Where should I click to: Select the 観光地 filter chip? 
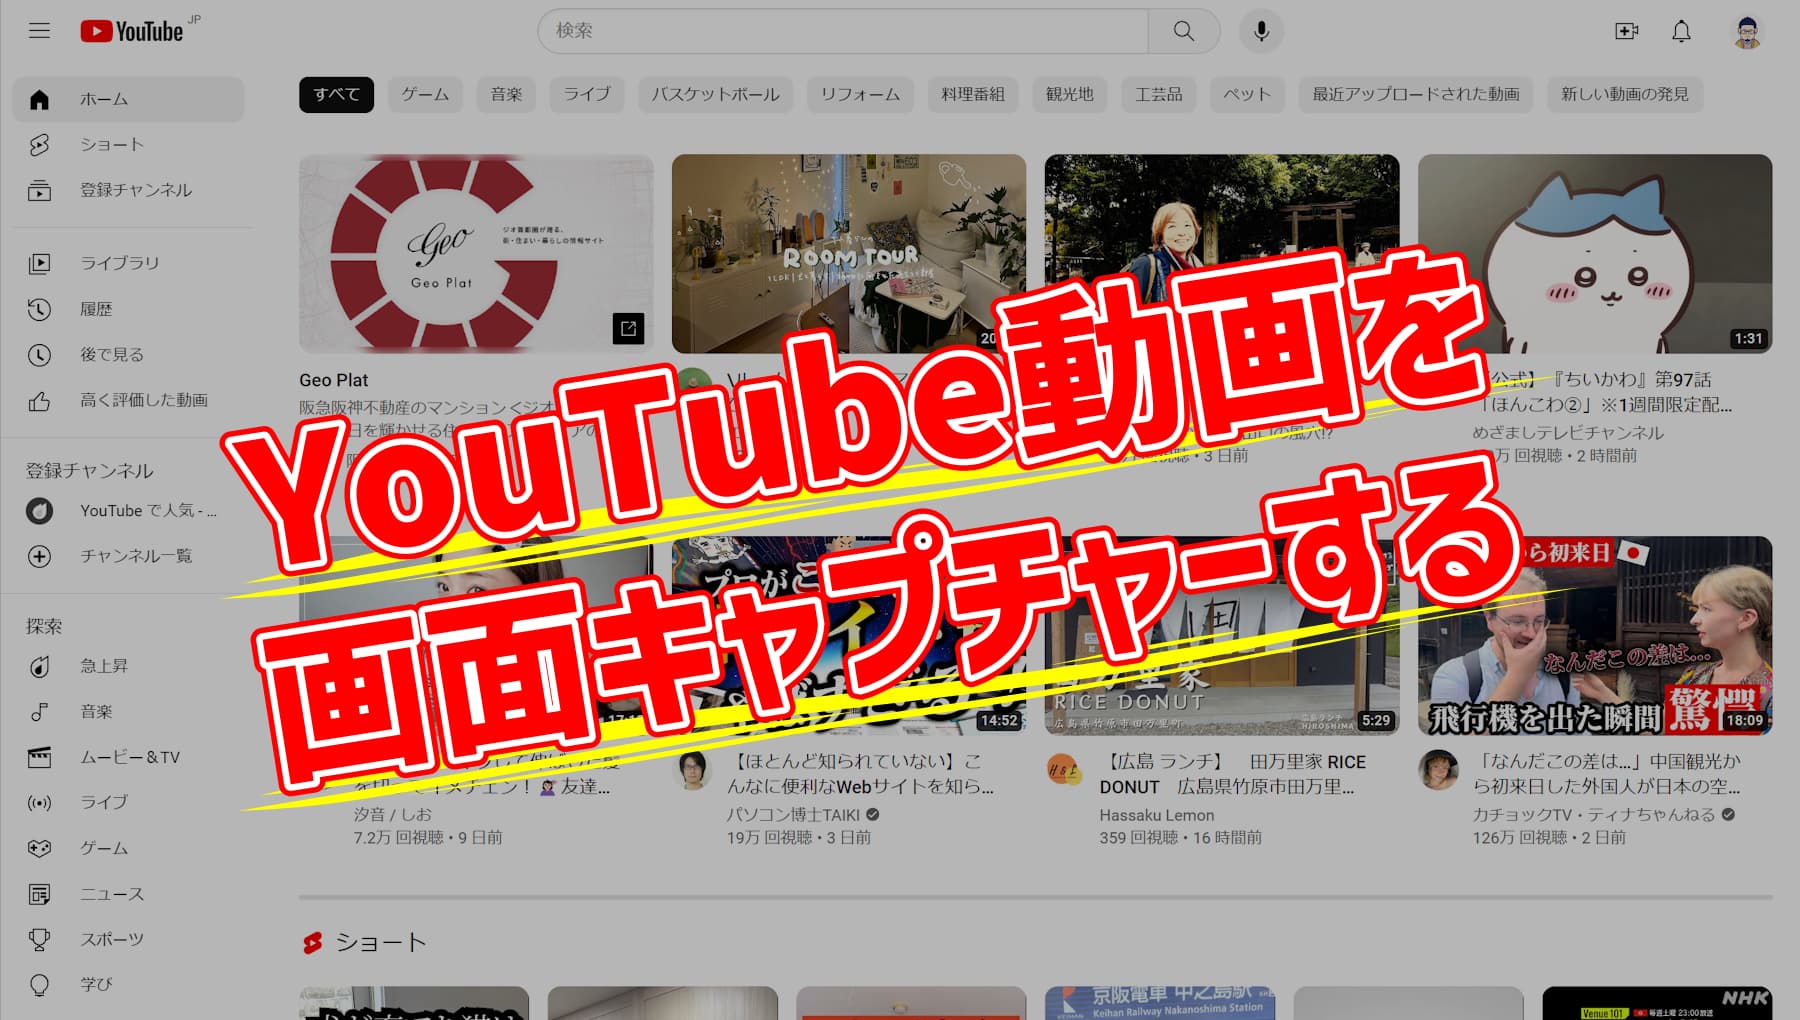[x=1069, y=95]
